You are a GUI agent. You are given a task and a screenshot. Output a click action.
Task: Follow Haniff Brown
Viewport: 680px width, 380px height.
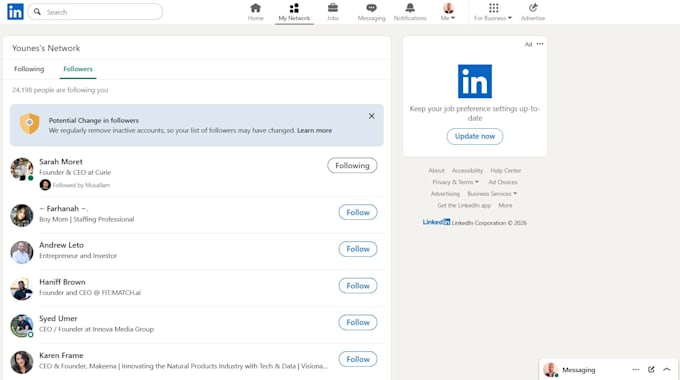click(x=358, y=286)
